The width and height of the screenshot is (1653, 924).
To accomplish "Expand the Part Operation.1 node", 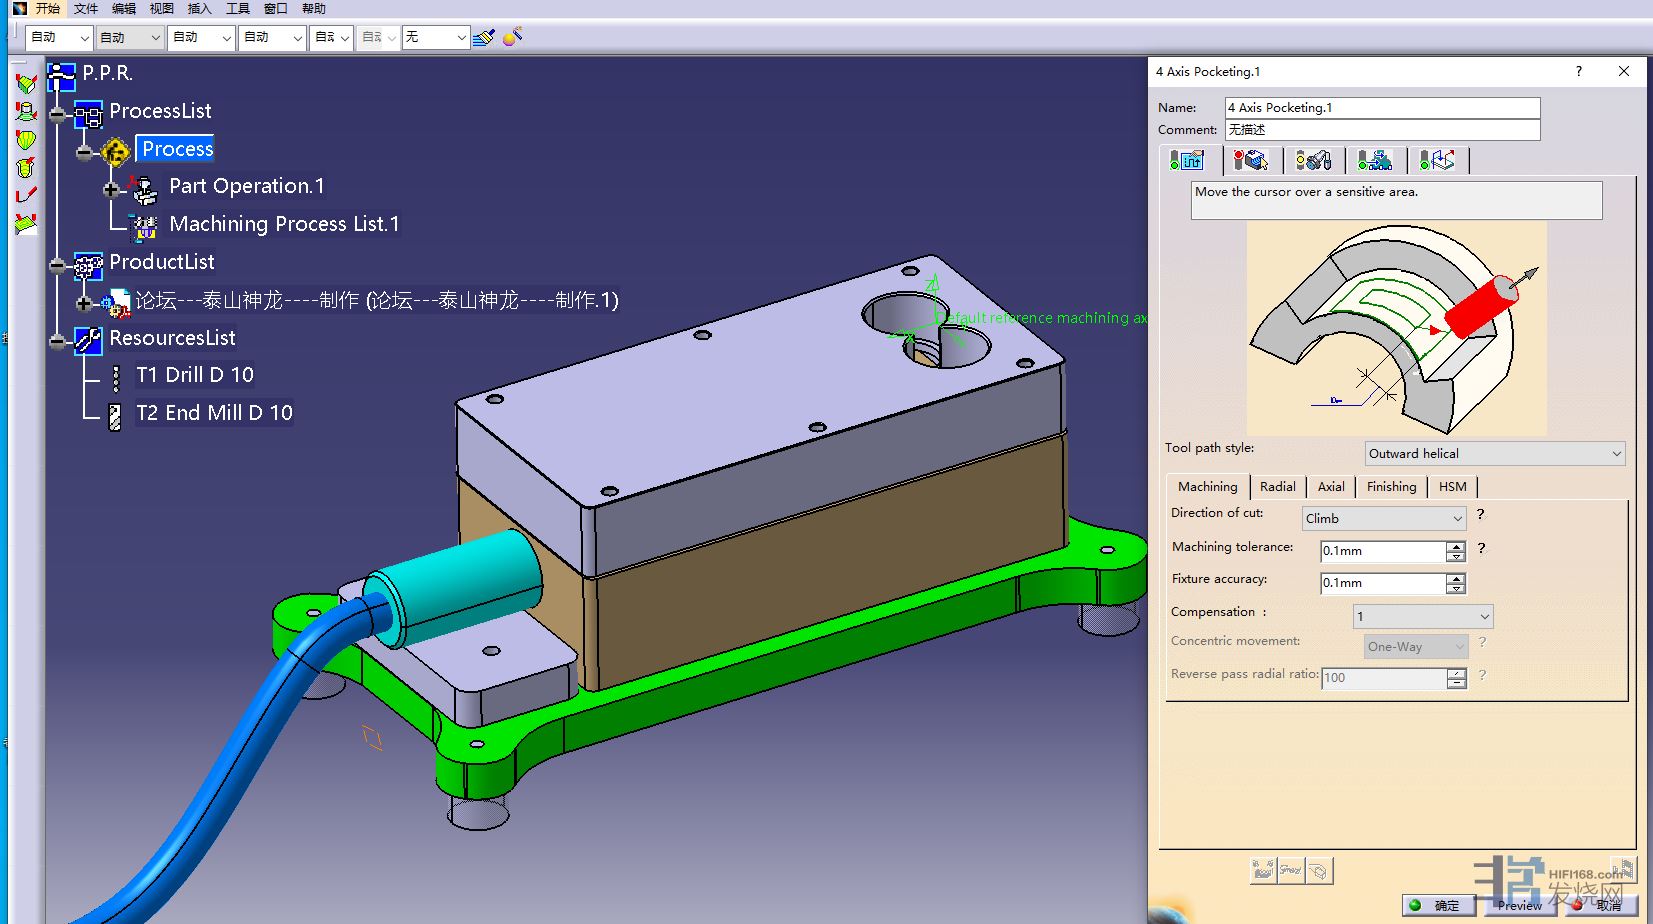I will coord(111,189).
